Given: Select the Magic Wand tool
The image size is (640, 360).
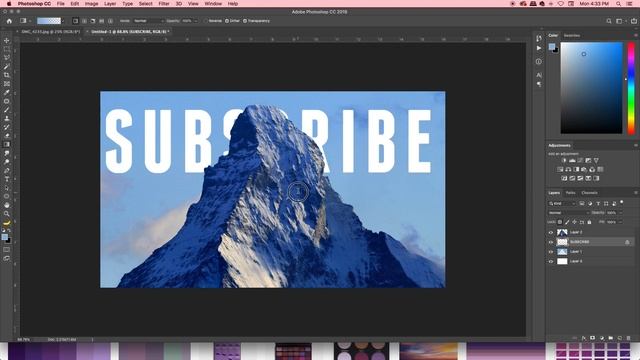Looking at the screenshot, I should pyautogui.click(x=7, y=67).
